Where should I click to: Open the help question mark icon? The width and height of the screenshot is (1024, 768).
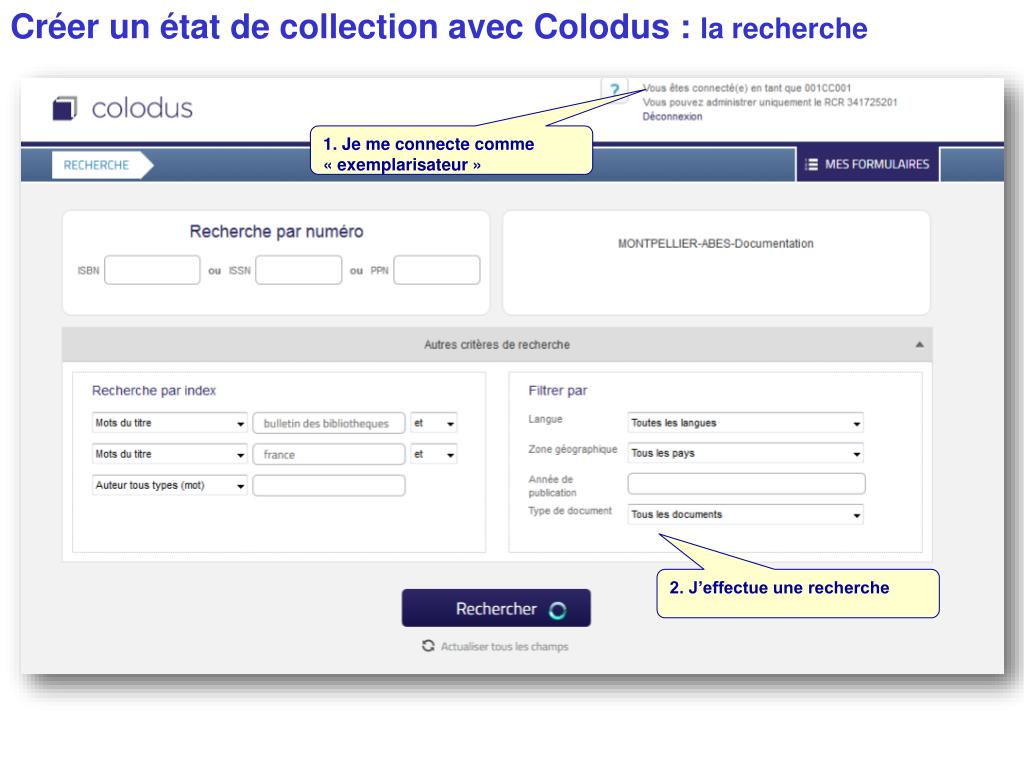pos(615,89)
